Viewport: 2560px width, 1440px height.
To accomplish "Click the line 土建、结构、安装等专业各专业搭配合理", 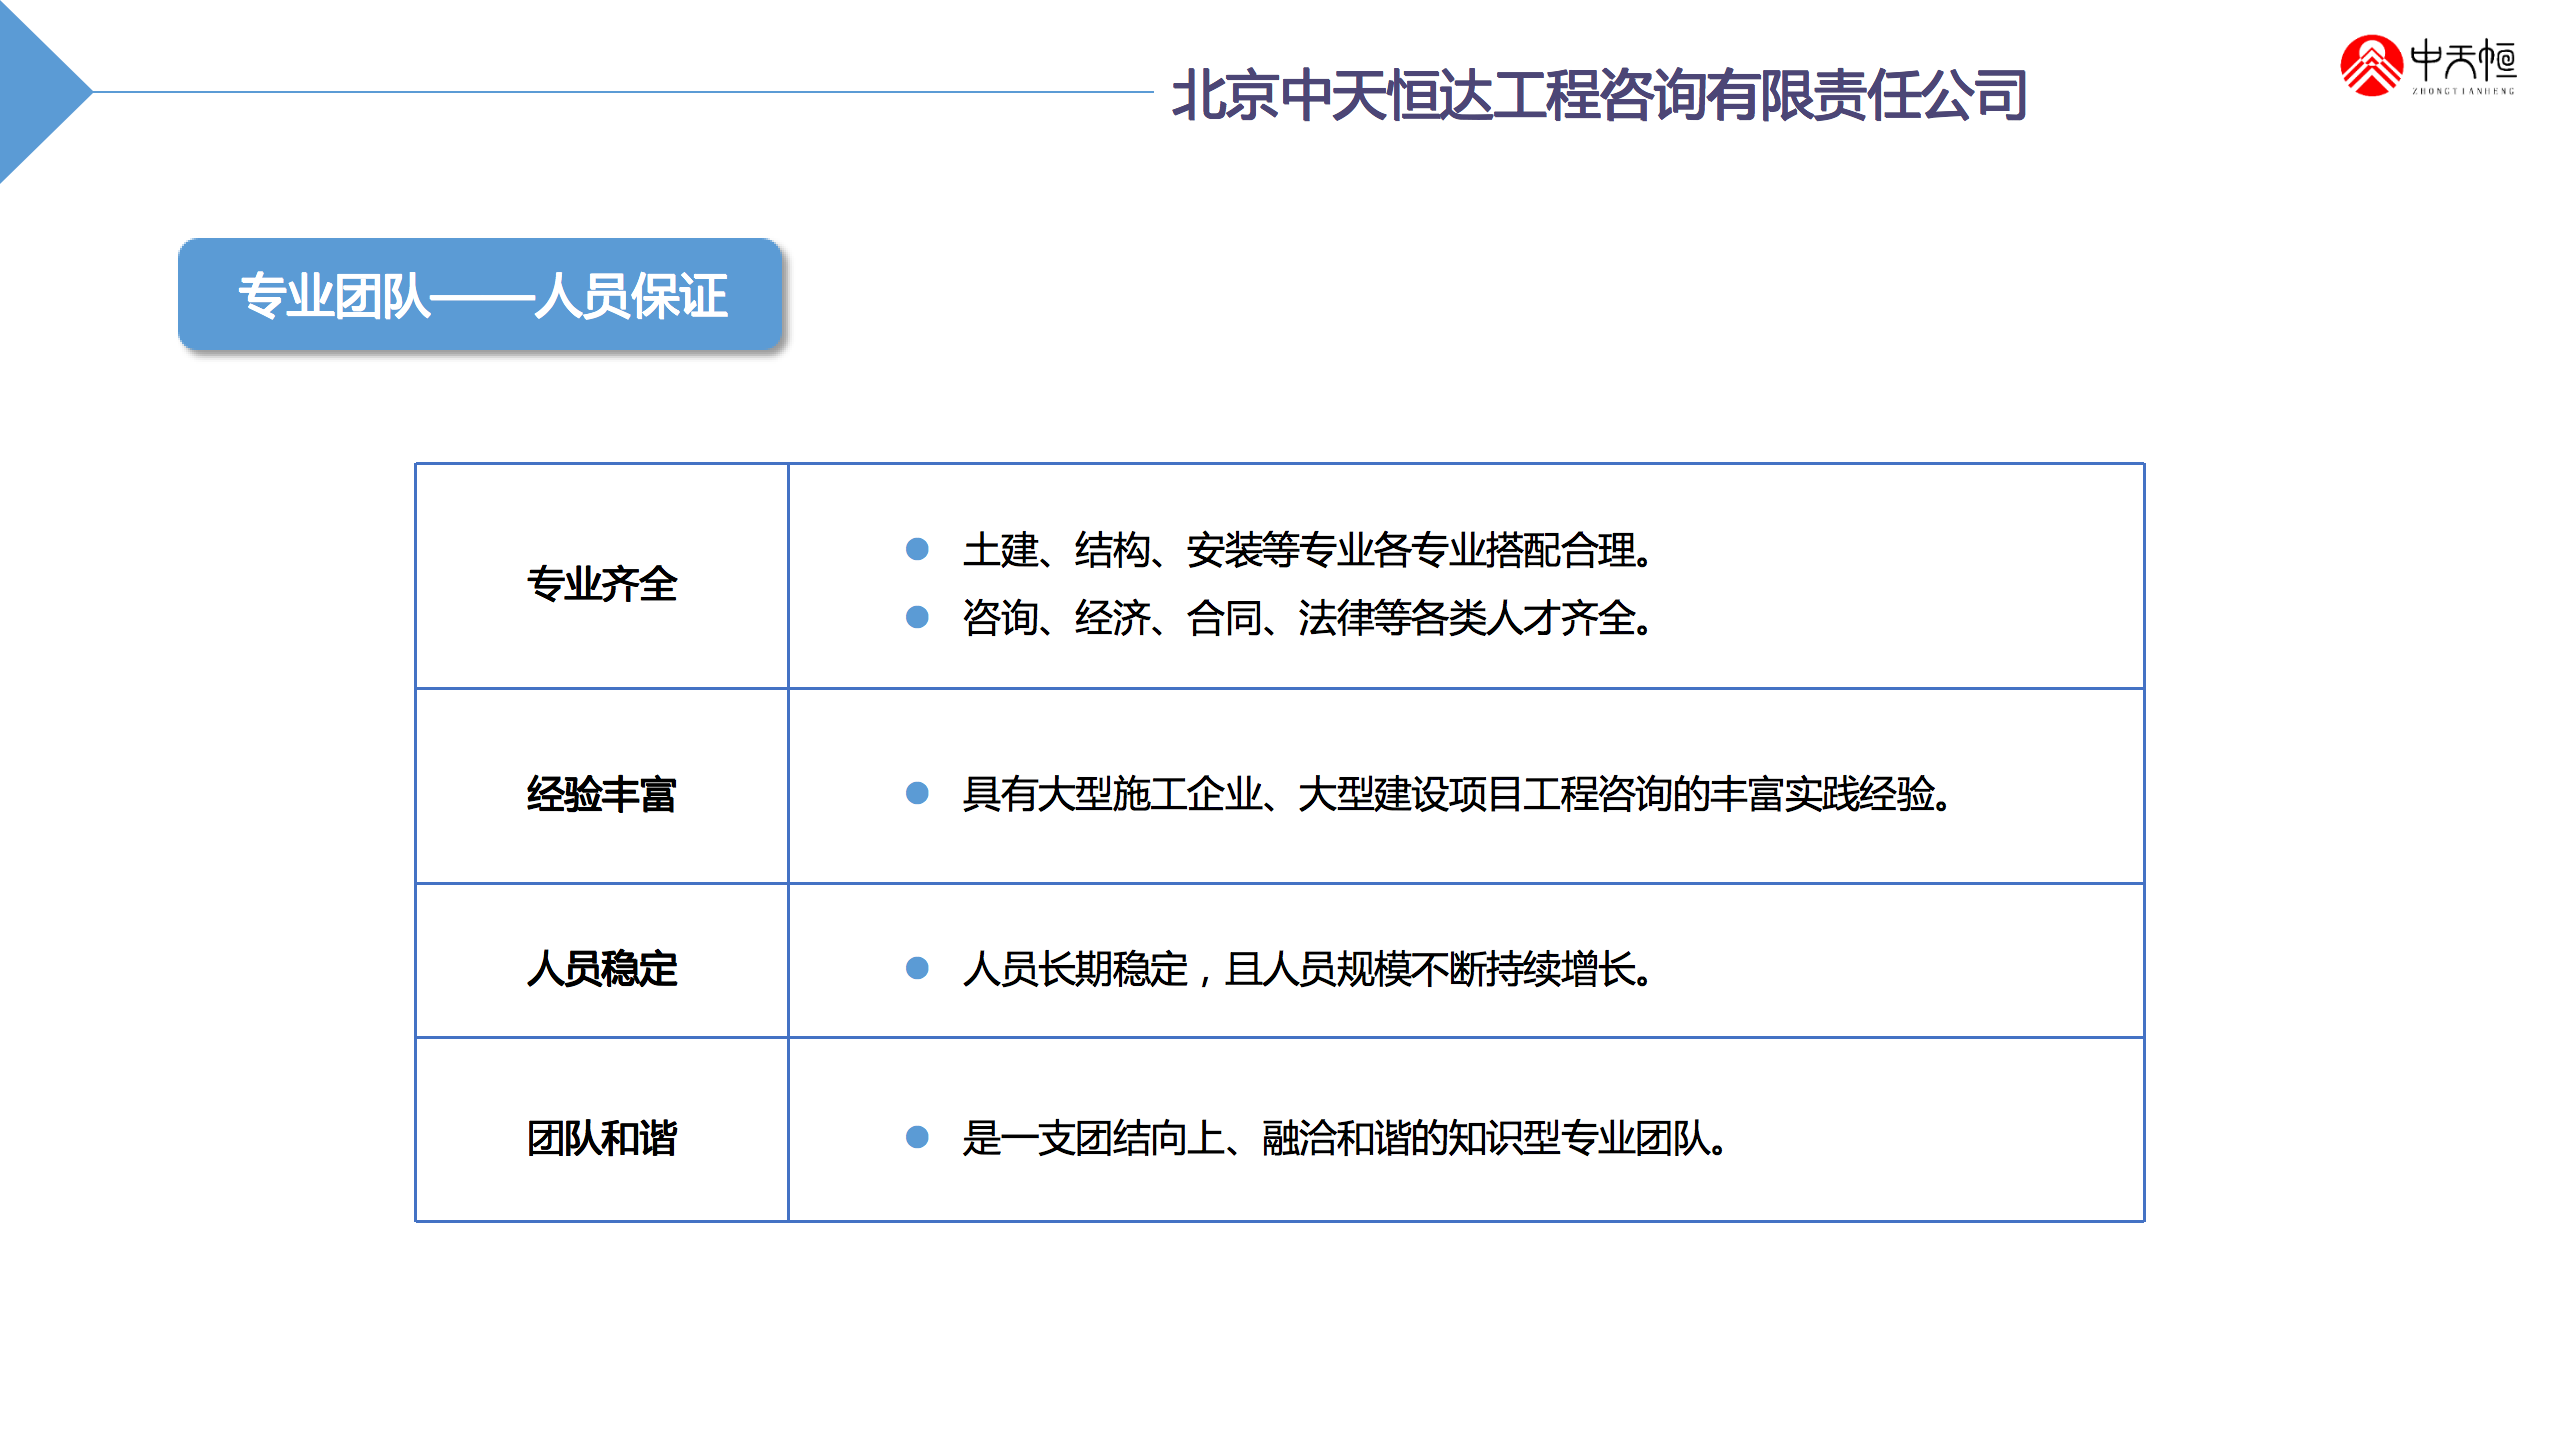I will [x=1307, y=550].
